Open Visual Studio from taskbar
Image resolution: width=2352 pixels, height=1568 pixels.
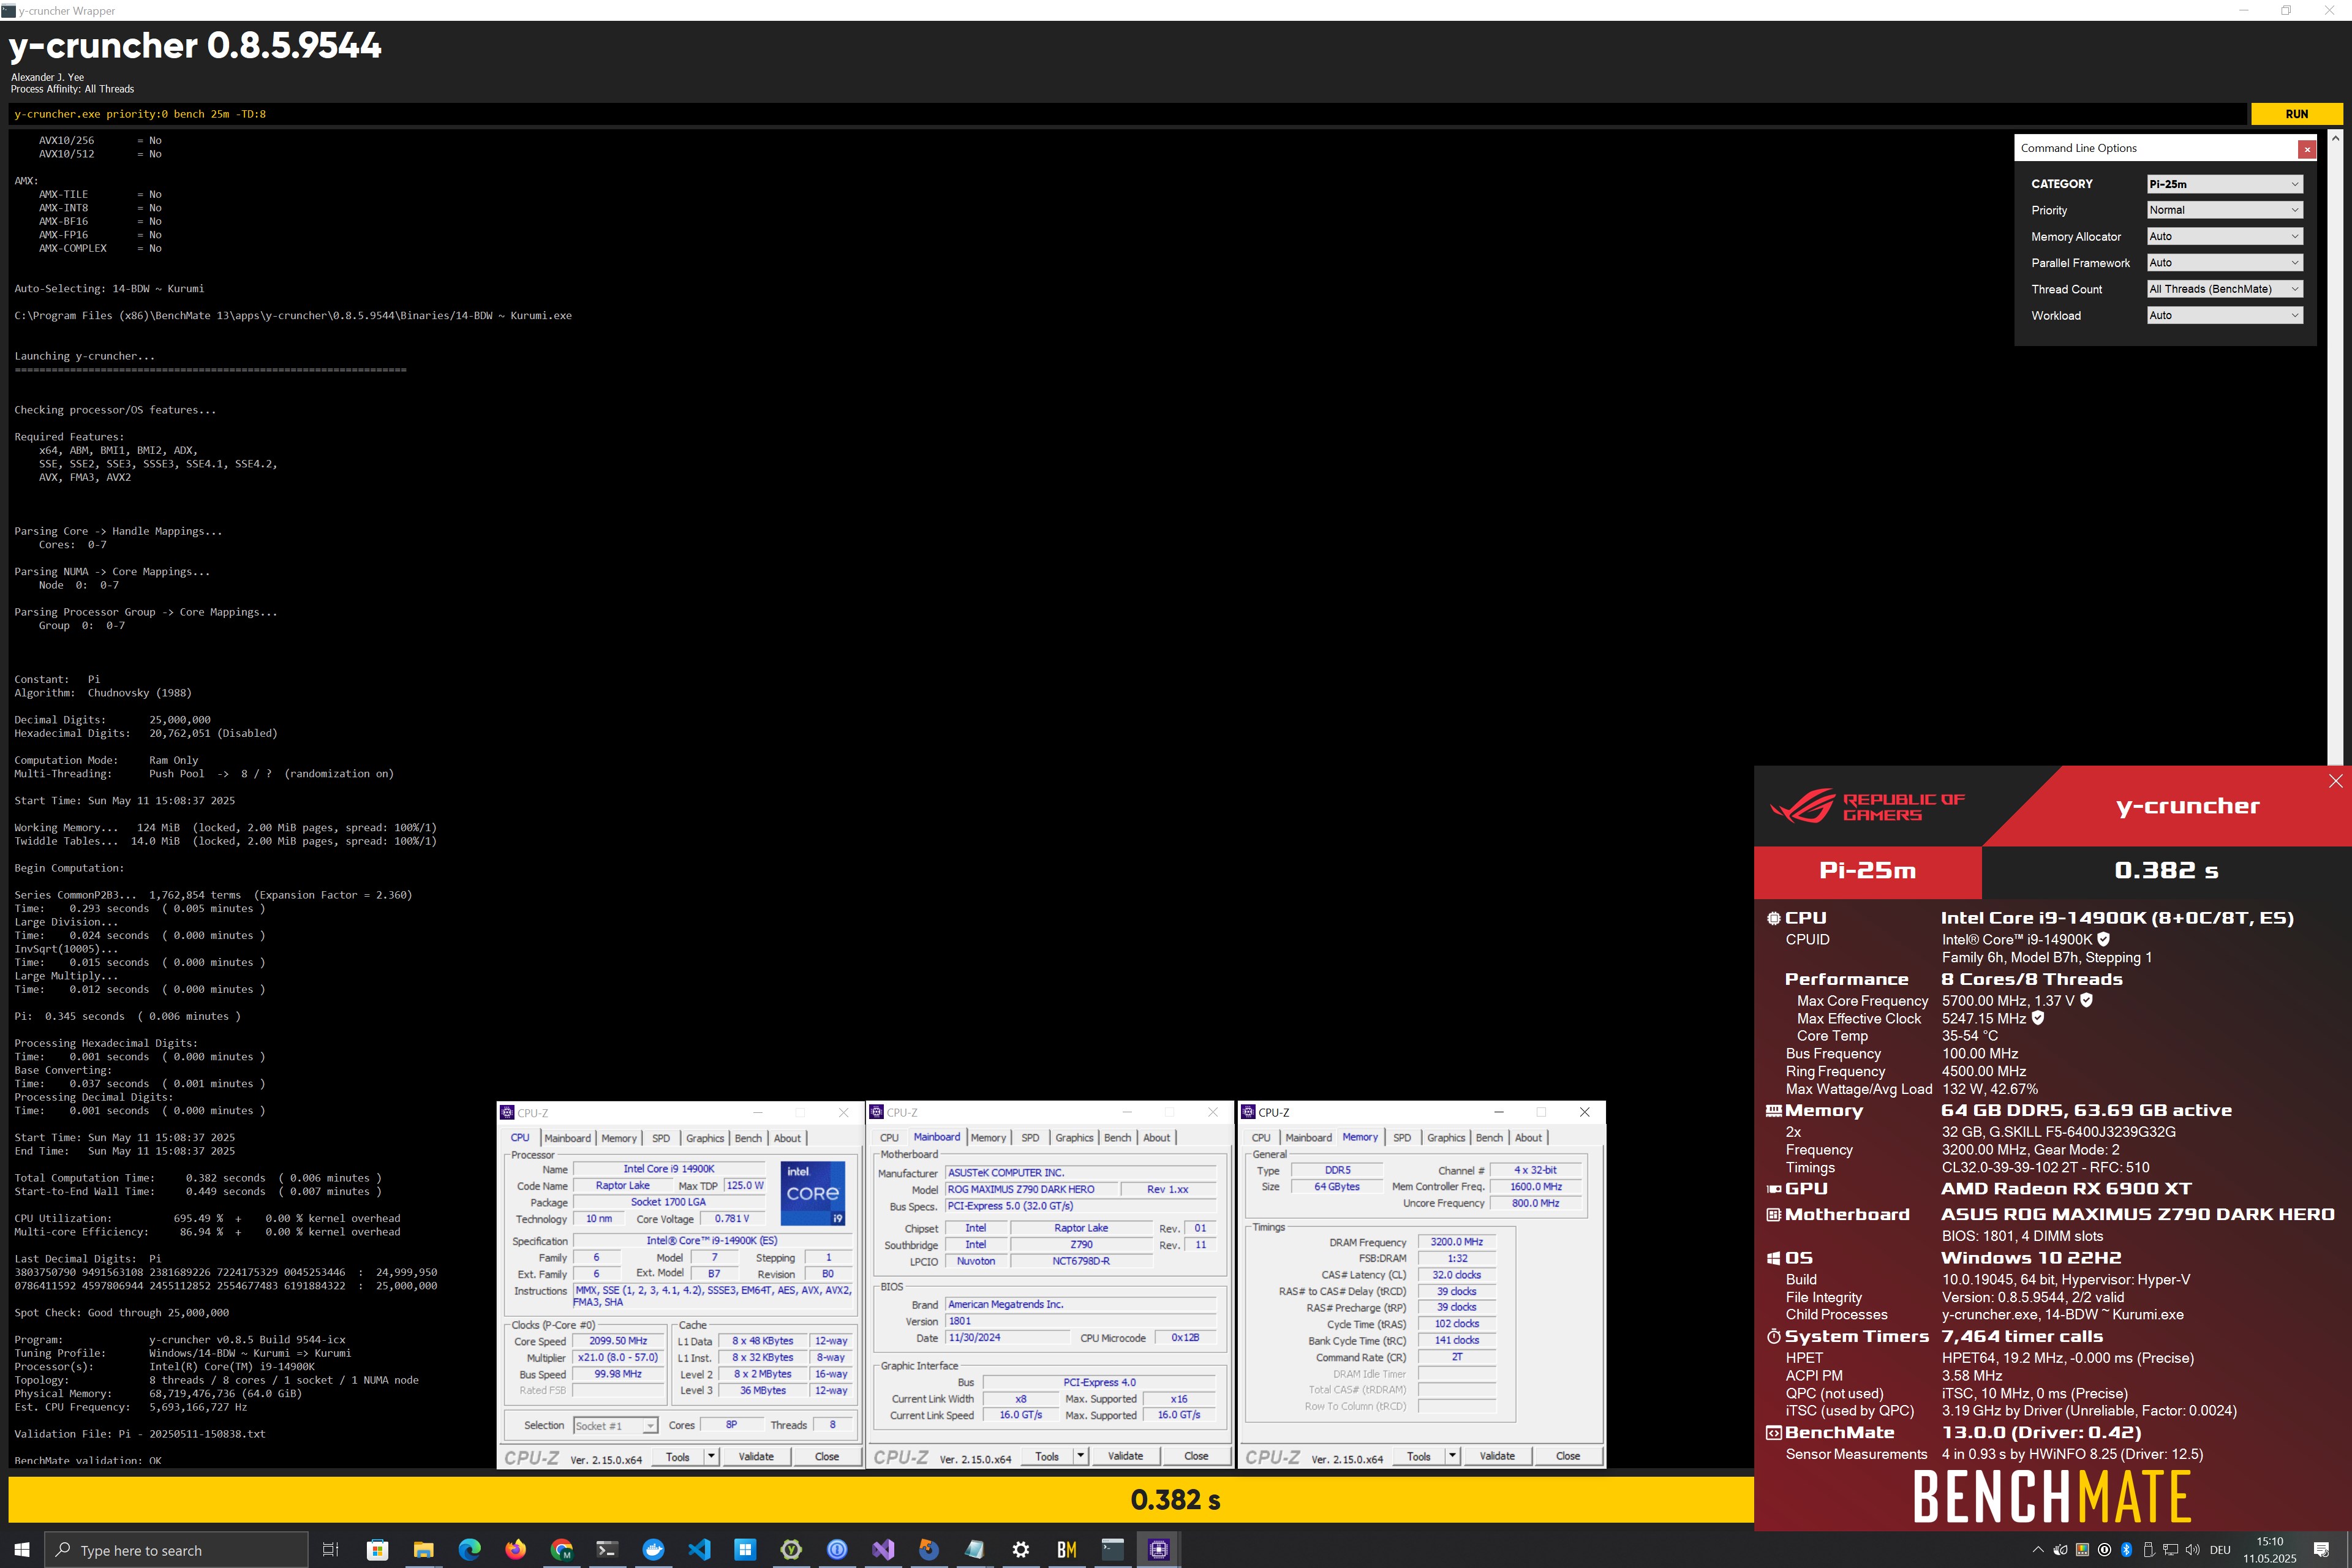883,1550
